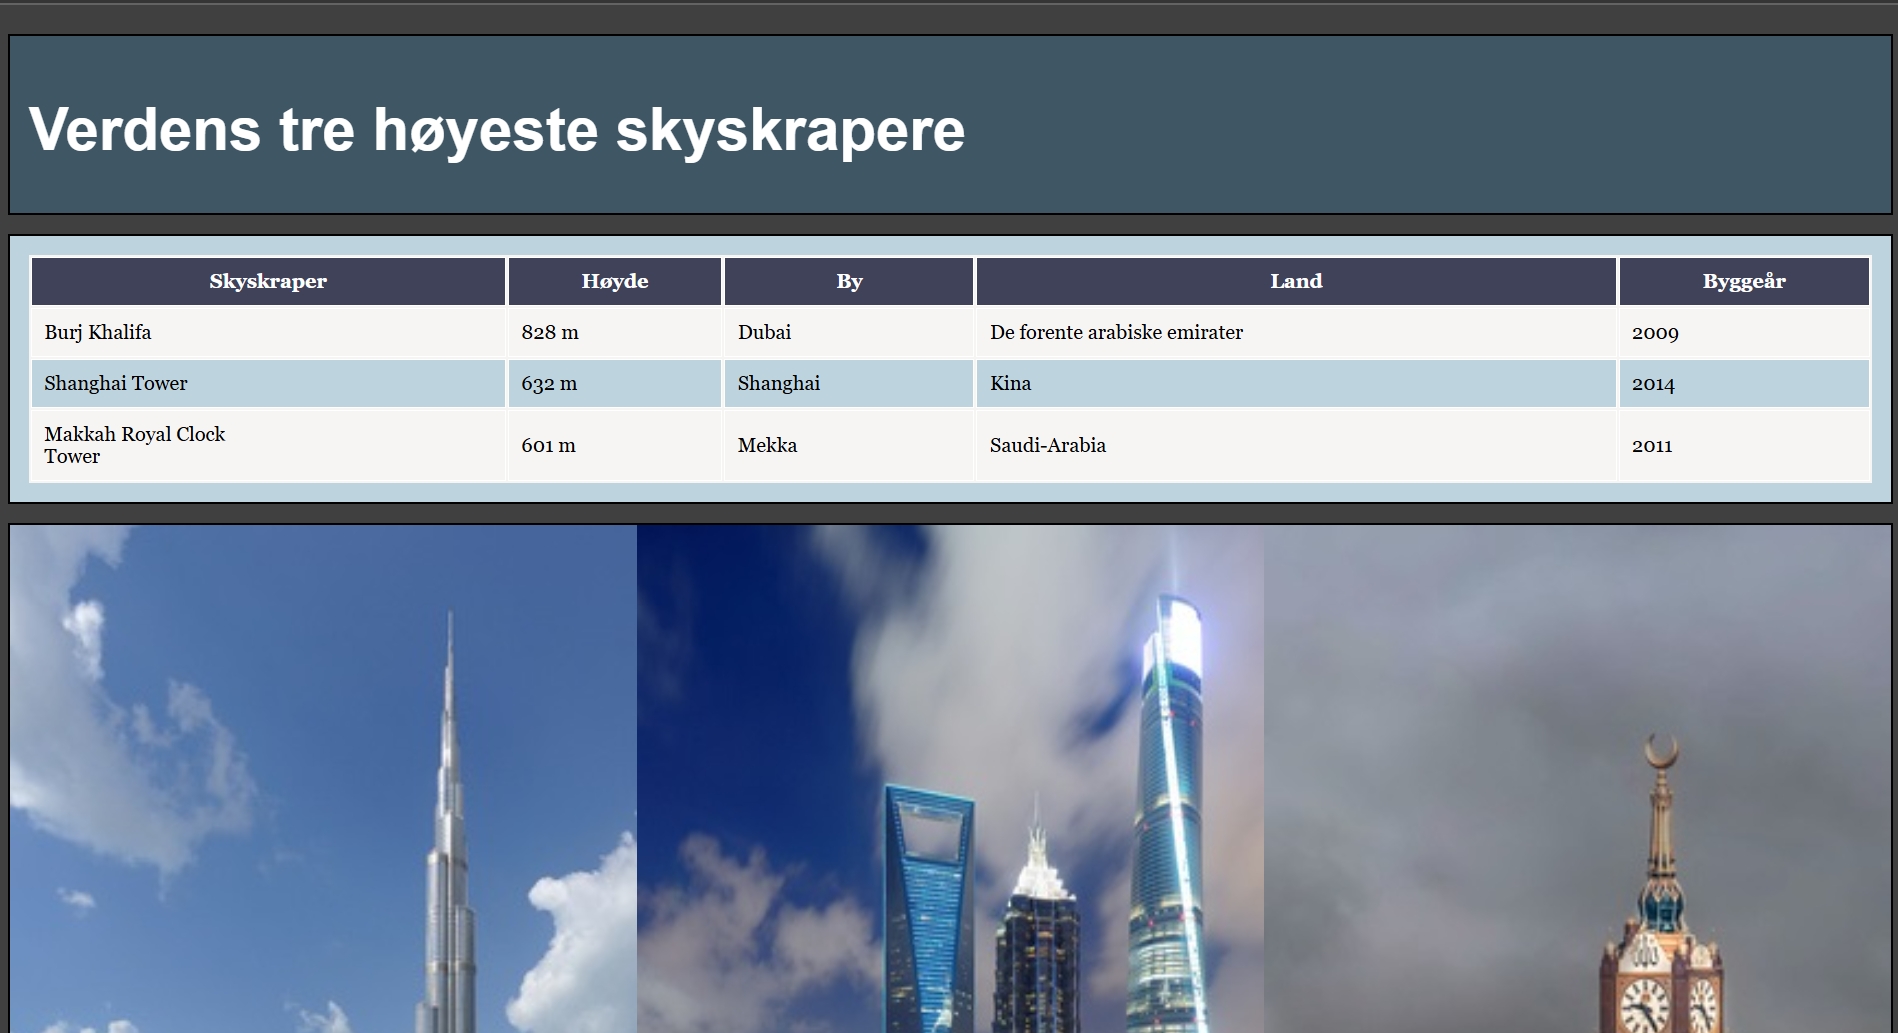Click the 'Saudi-Arabia' country cell

[1047, 446]
